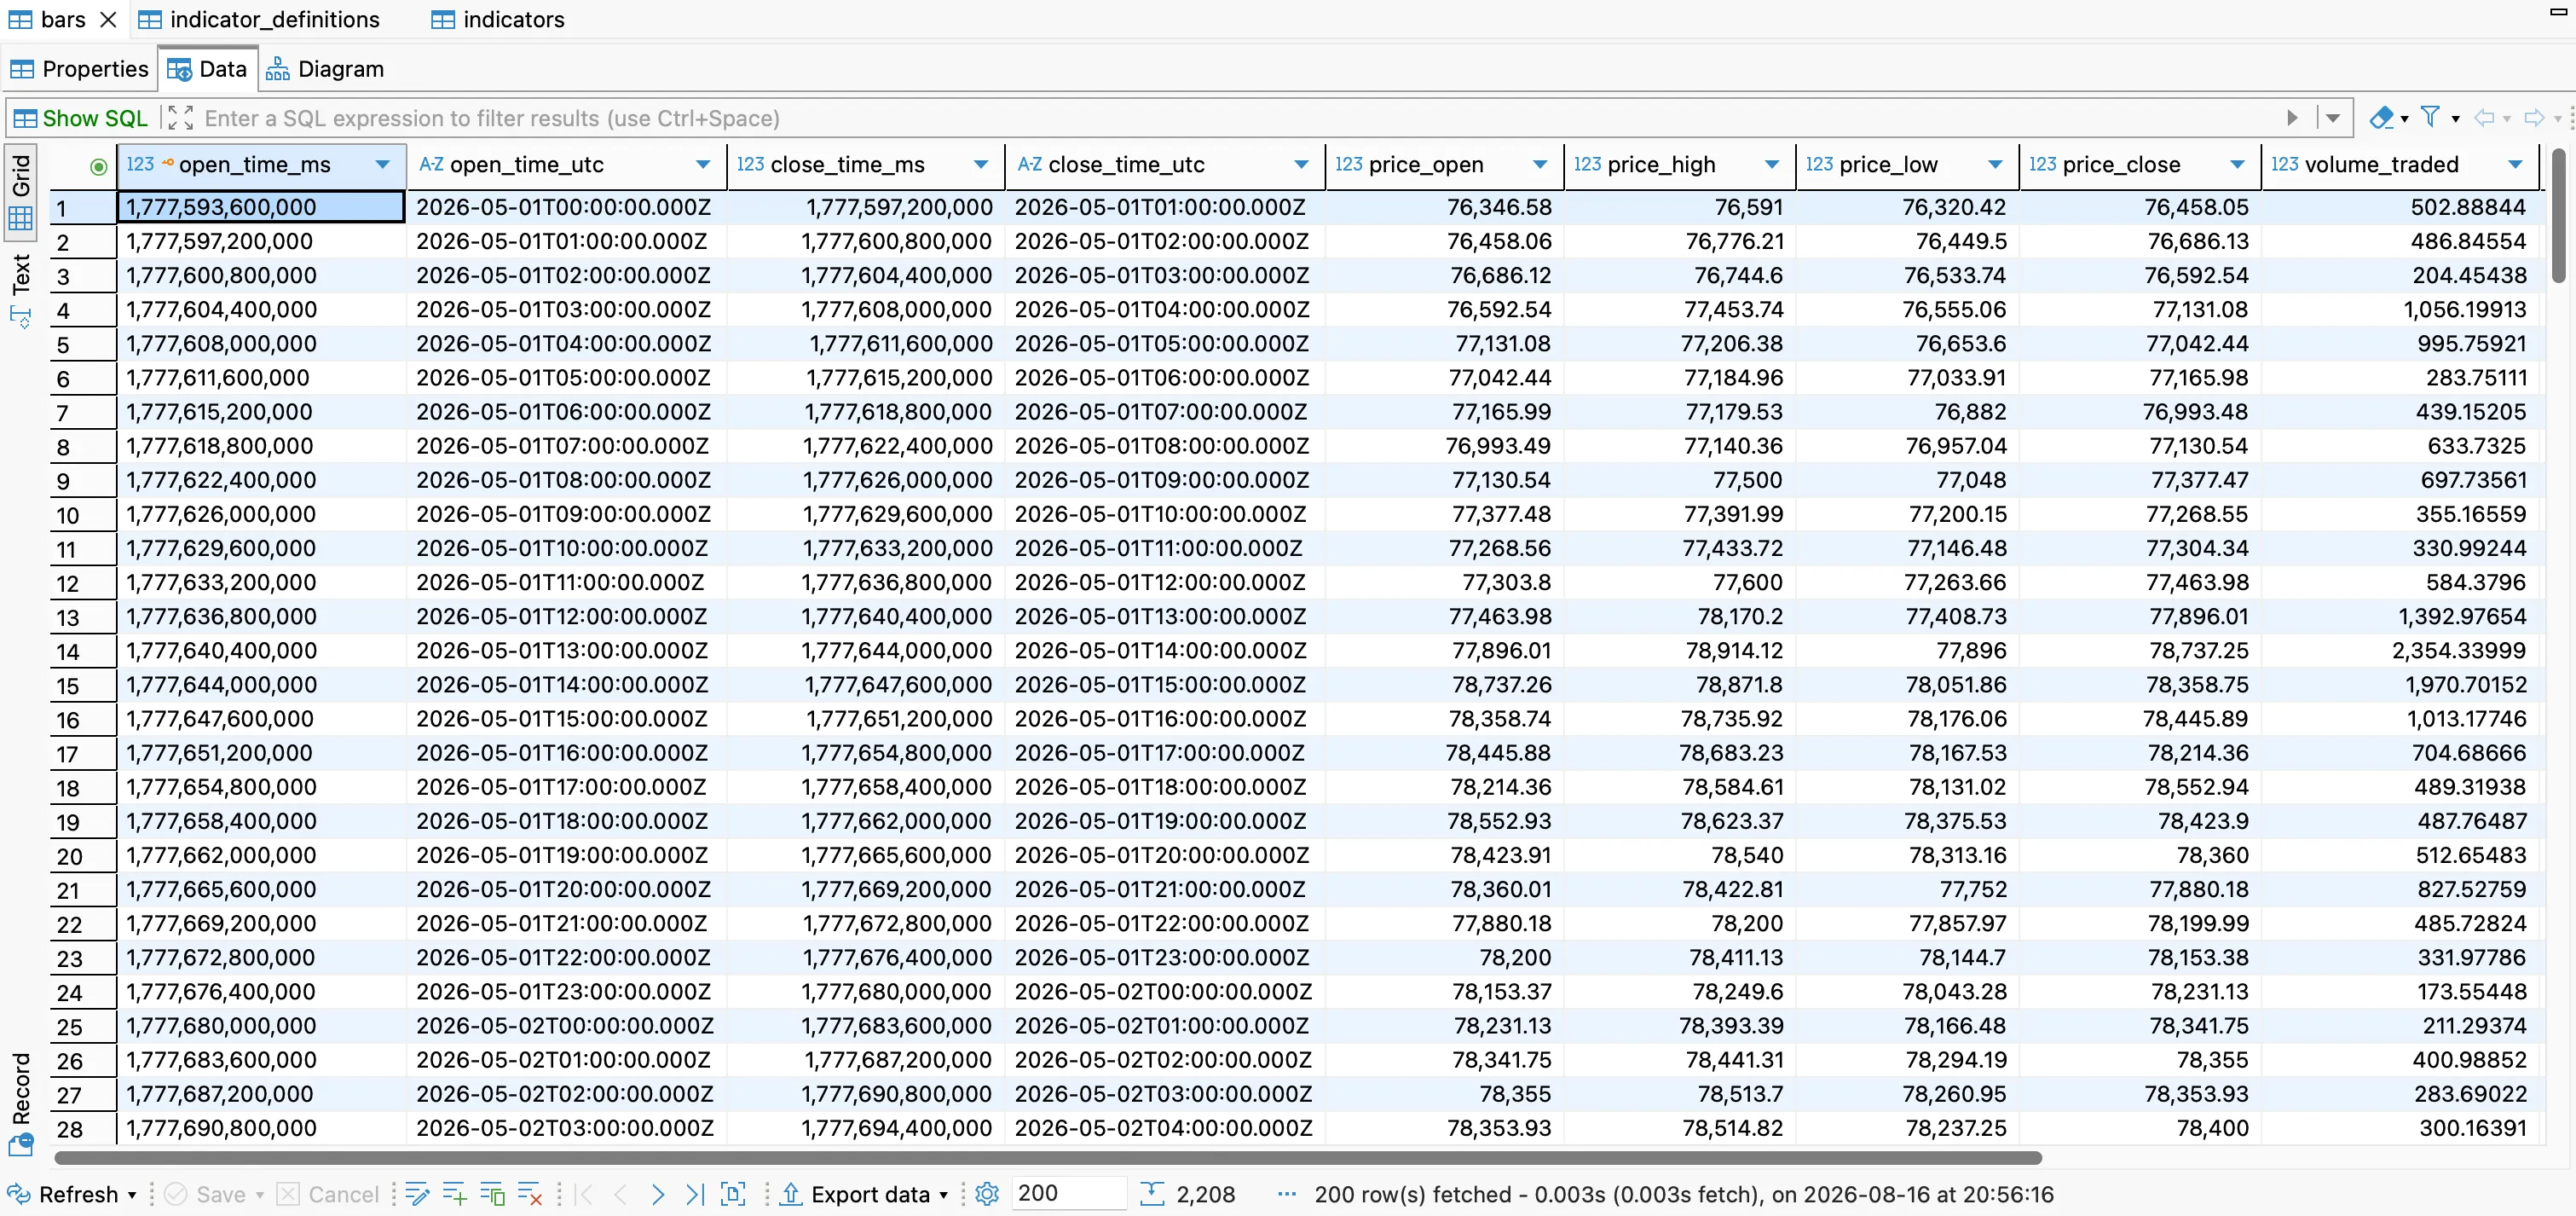Click the three-dots status details icon
The height and width of the screenshot is (1216, 2576).
click(x=1287, y=1194)
